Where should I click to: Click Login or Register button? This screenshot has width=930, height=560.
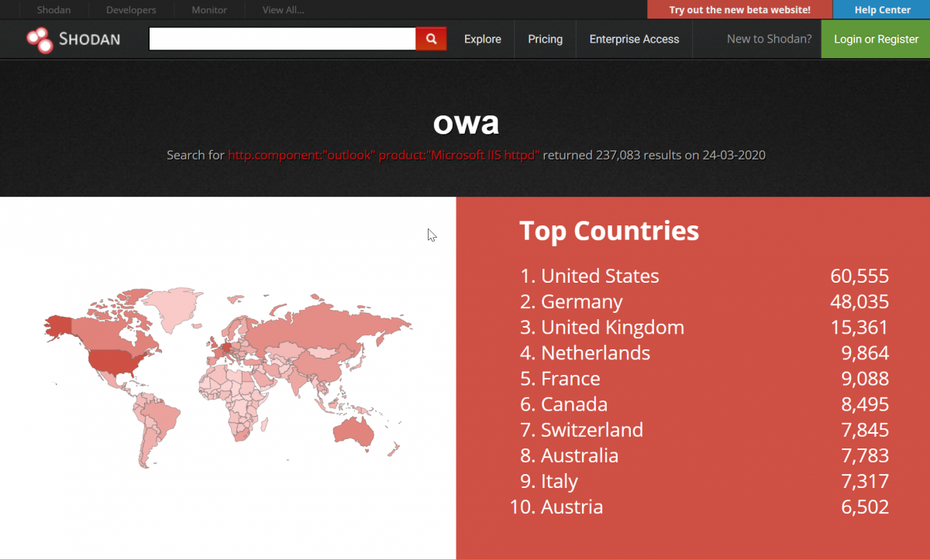[x=876, y=39]
